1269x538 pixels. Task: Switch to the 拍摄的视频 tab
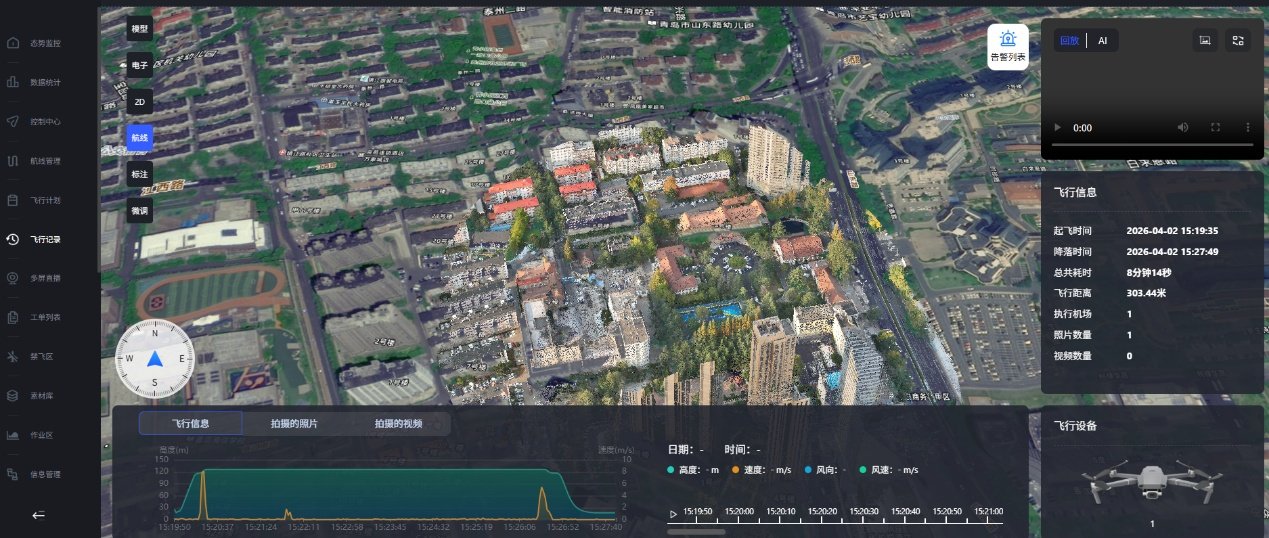398,424
